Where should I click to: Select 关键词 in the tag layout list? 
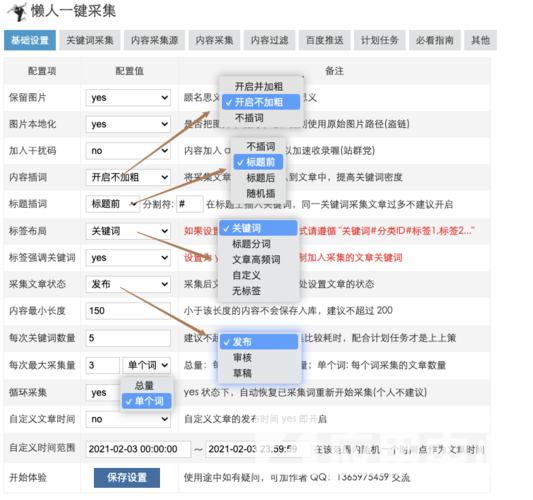click(x=258, y=228)
